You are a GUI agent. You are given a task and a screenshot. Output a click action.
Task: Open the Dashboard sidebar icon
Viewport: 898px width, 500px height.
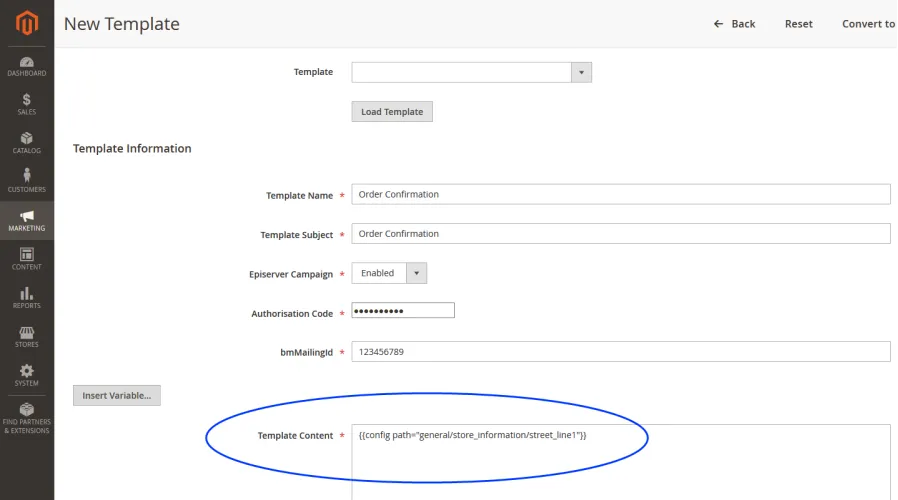[x=26, y=62]
